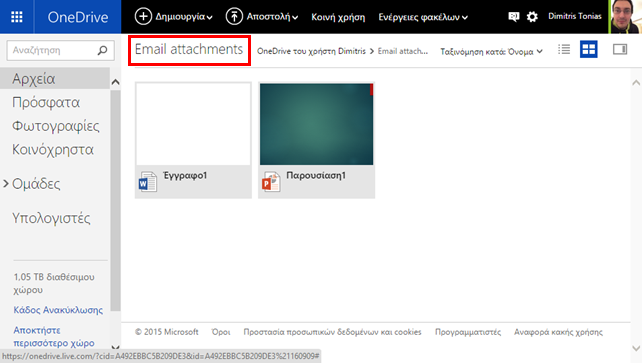This screenshot has width=642, height=363.
Task: Open the app launcher grid icon
Action: [17, 17]
